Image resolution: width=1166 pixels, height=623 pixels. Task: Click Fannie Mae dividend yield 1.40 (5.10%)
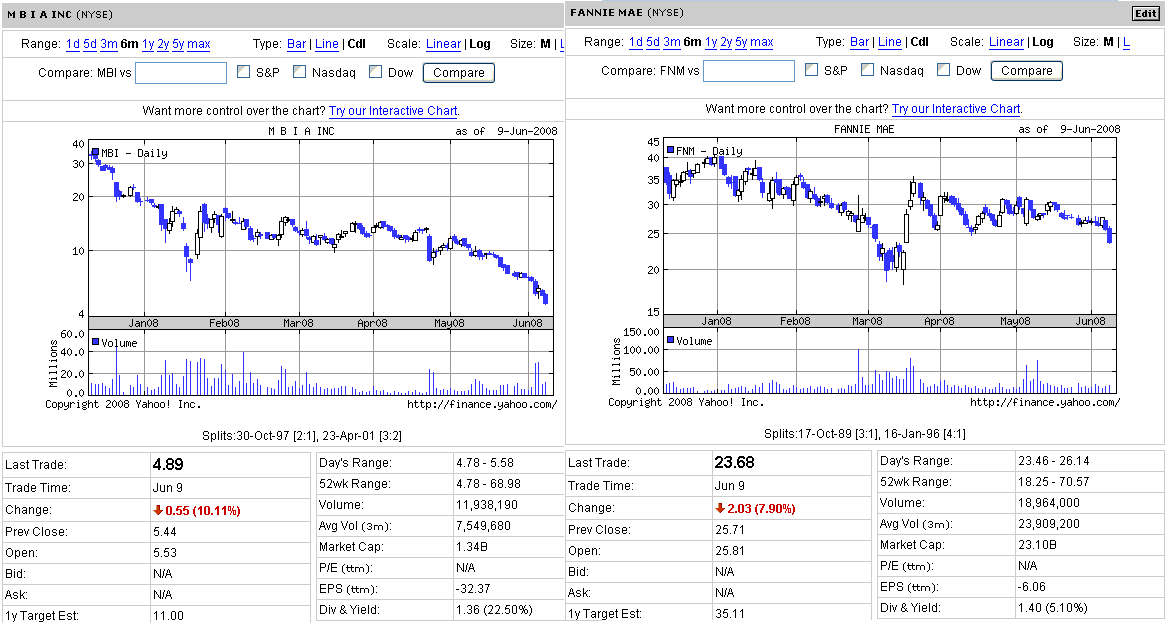tap(1053, 607)
